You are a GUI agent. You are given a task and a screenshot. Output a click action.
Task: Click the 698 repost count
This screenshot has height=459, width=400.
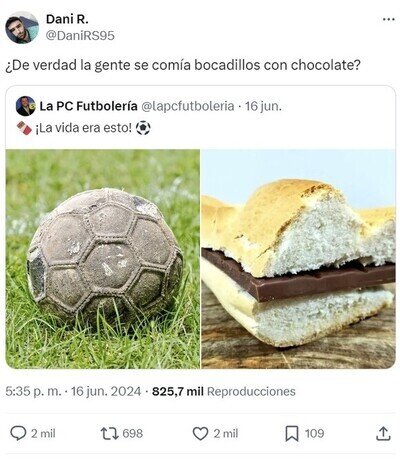[133, 433]
